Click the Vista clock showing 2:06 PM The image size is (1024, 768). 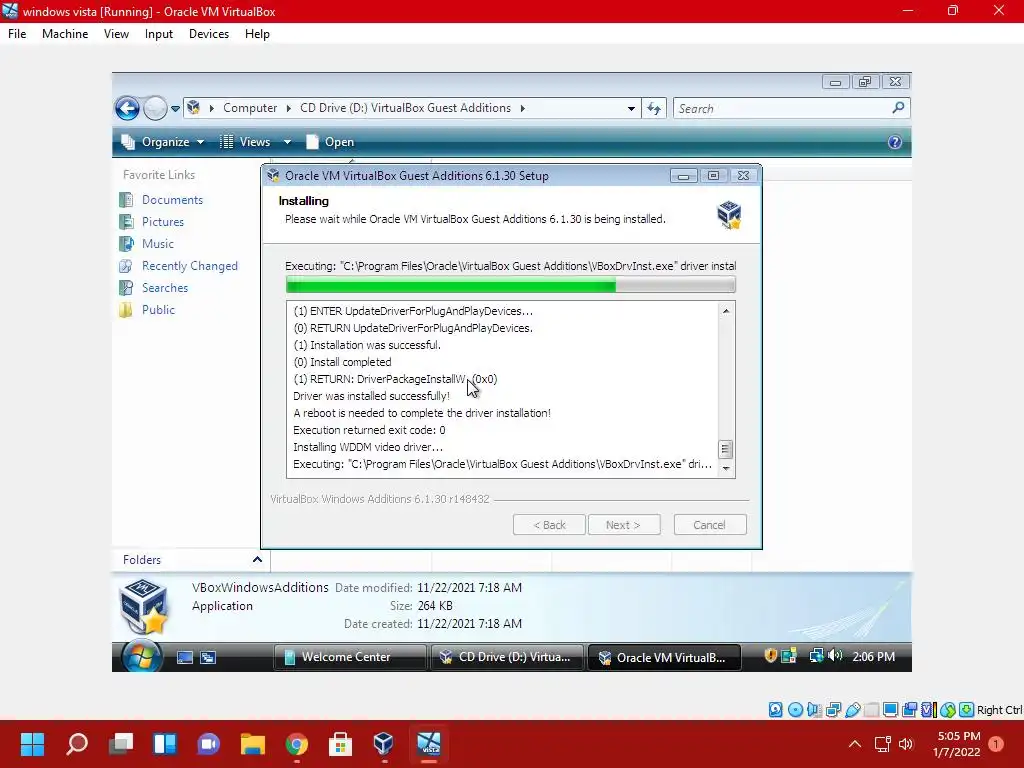874,656
